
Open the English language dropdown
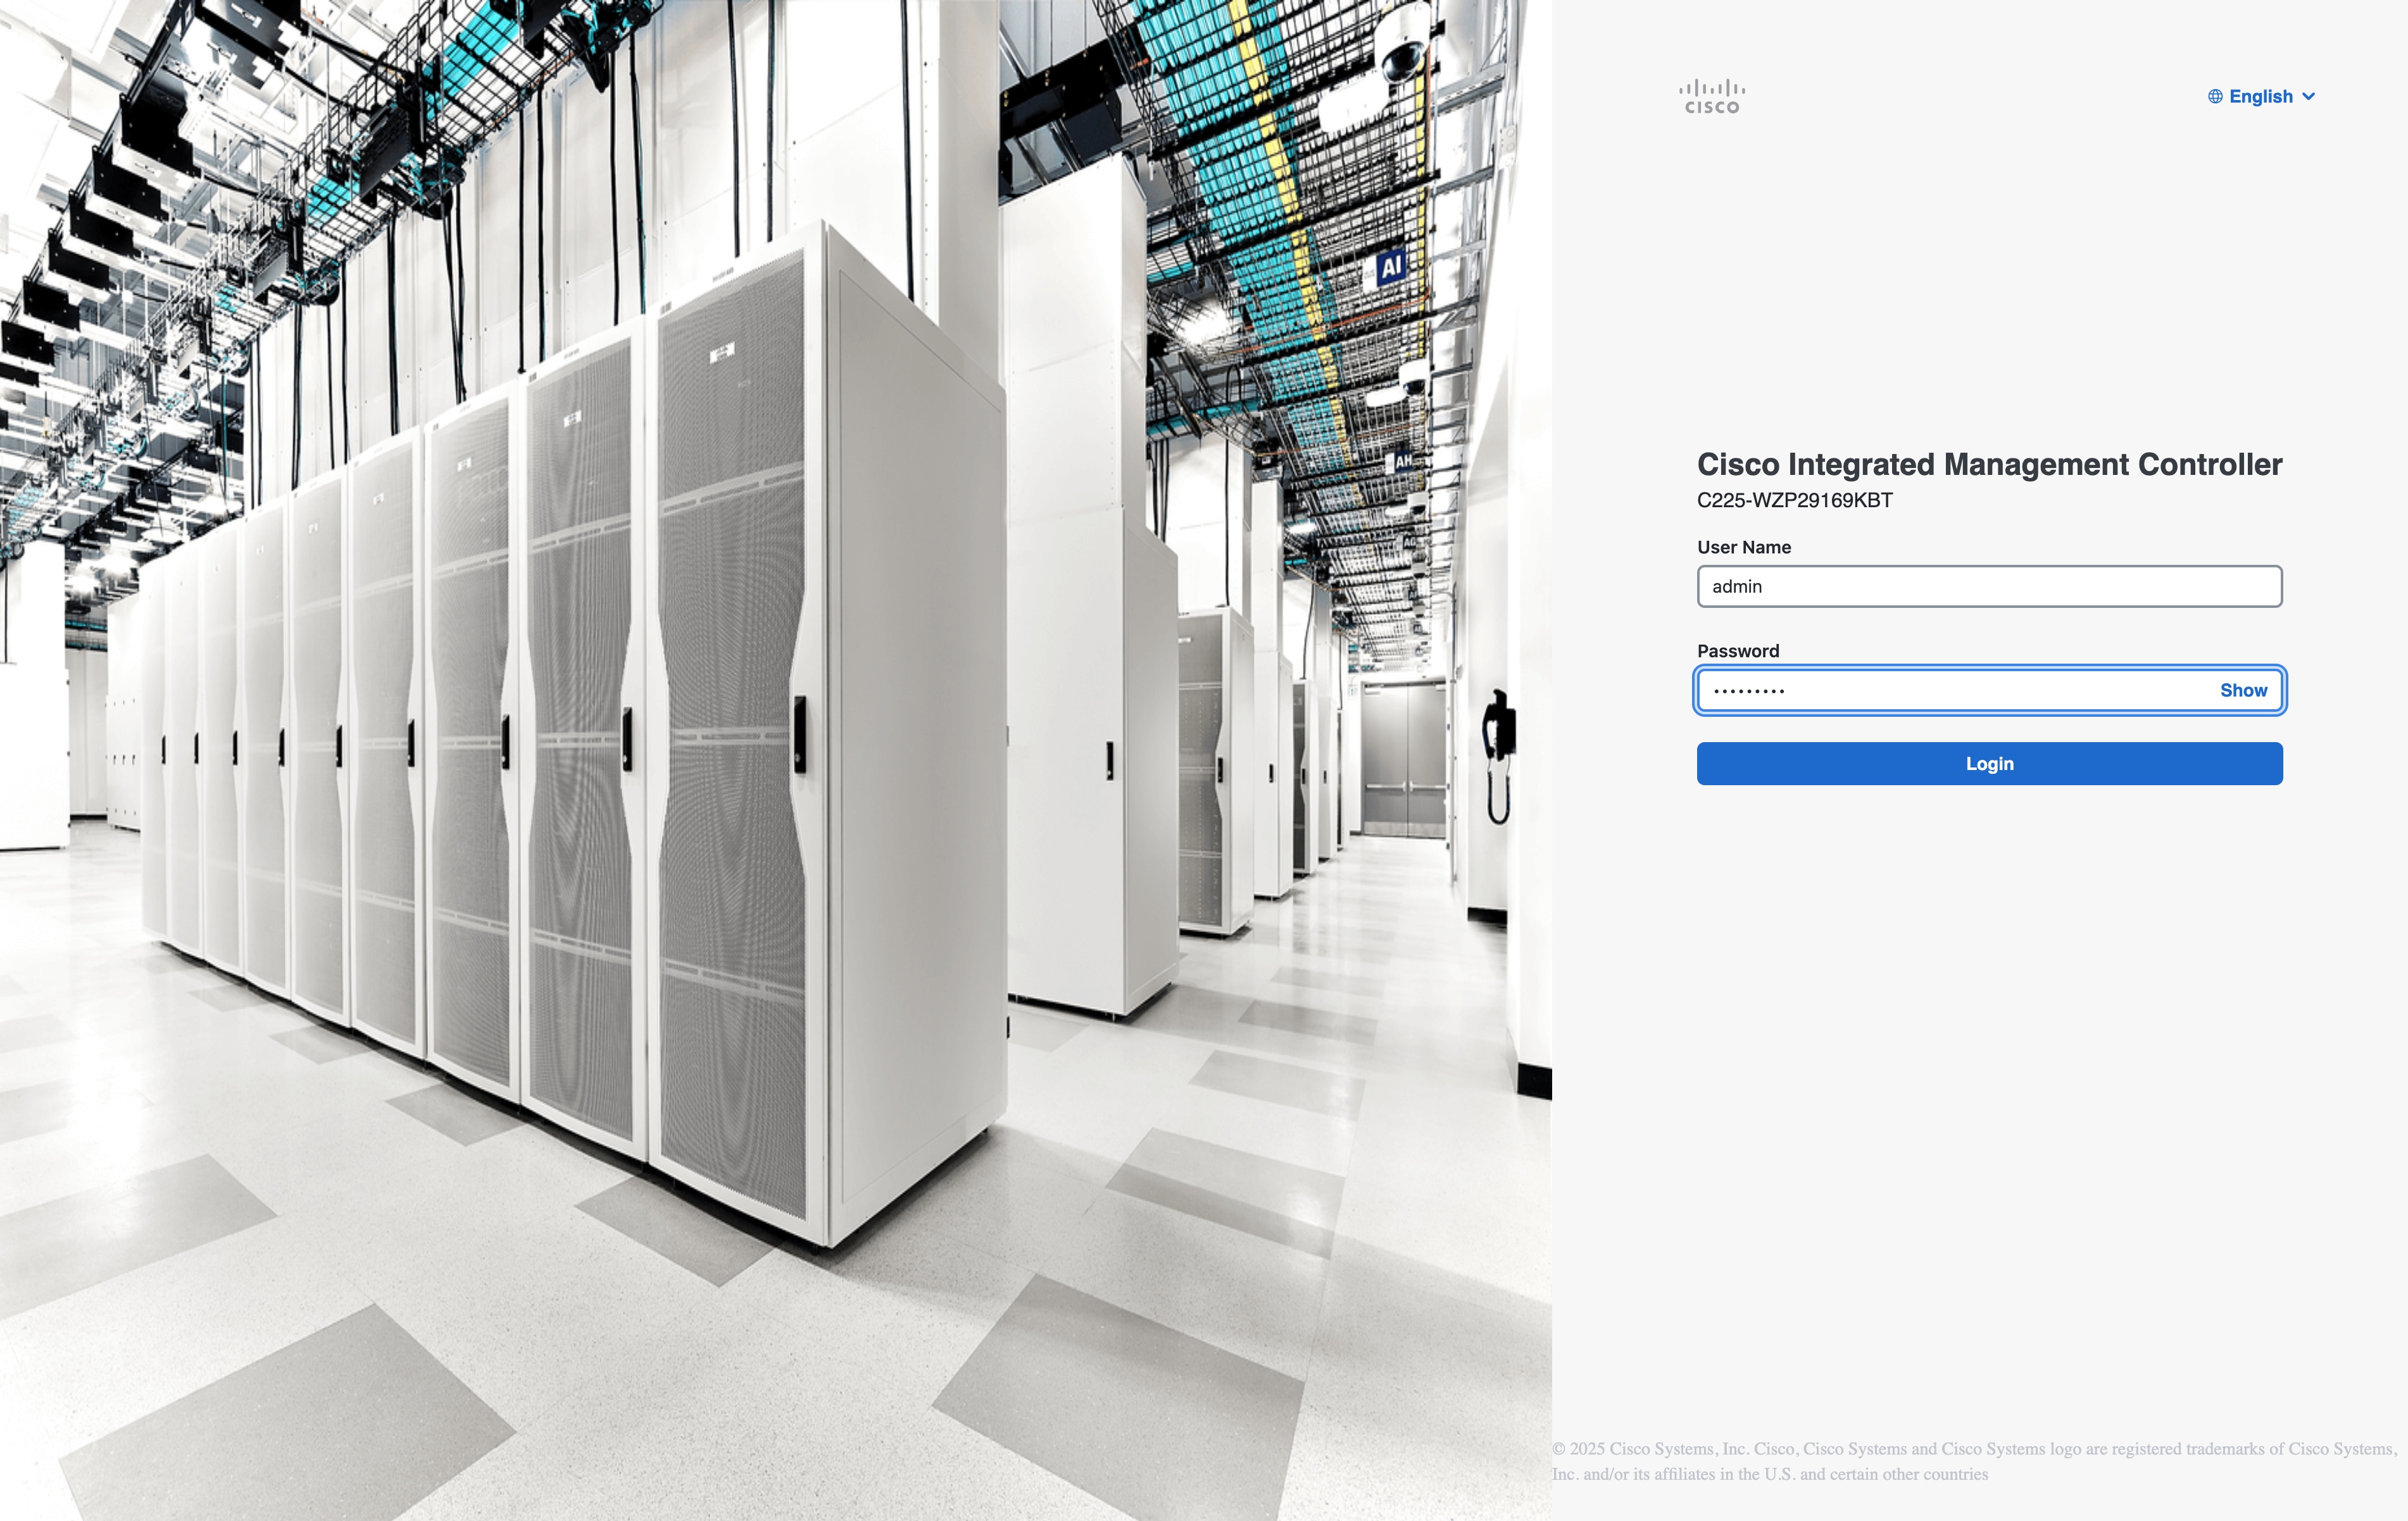click(2260, 97)
